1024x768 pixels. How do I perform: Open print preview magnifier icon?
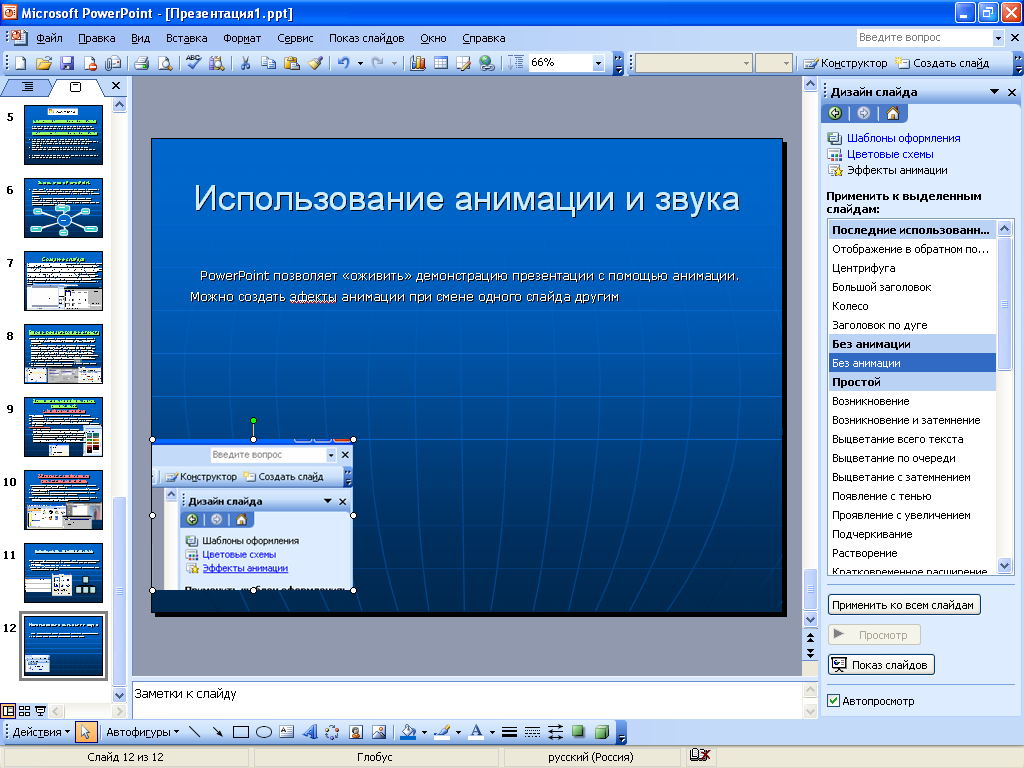coord(165,63)
